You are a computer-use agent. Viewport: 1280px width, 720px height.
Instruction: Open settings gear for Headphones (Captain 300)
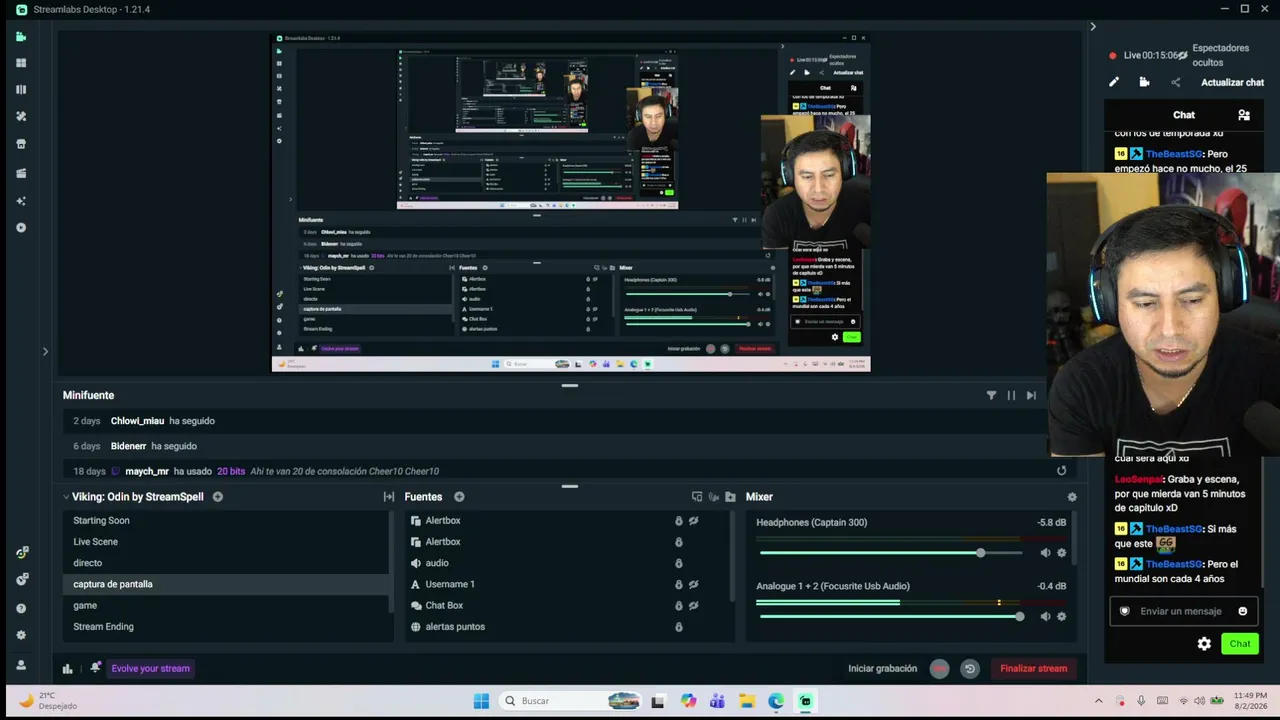(x=1062, y=553)
